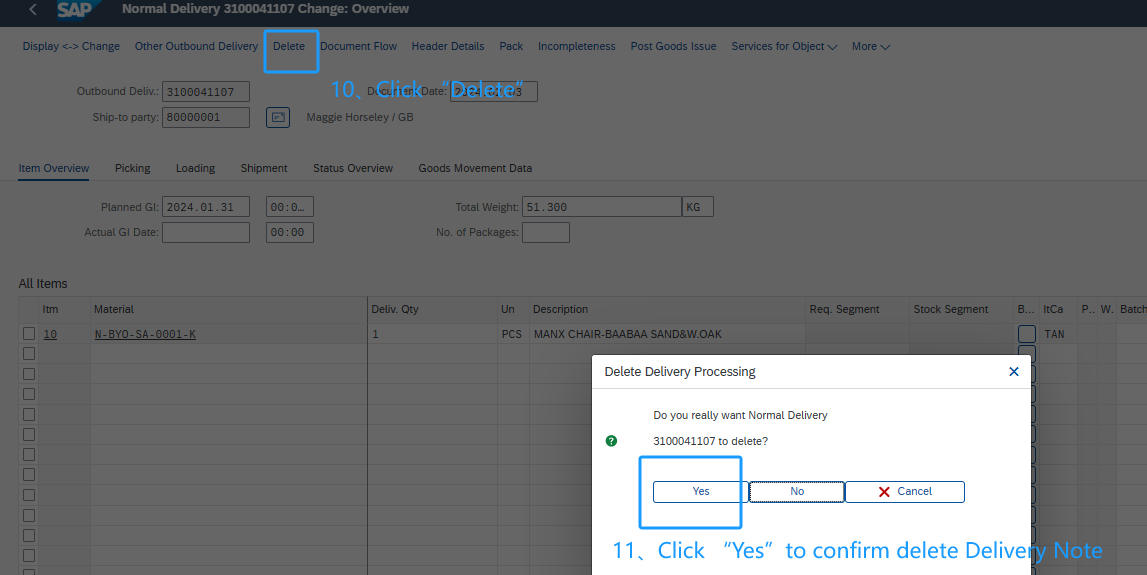The width and height of the screenshot is (1147, 575).
Task: Click the Actual GI Date field
Action: tap(205, 233)
